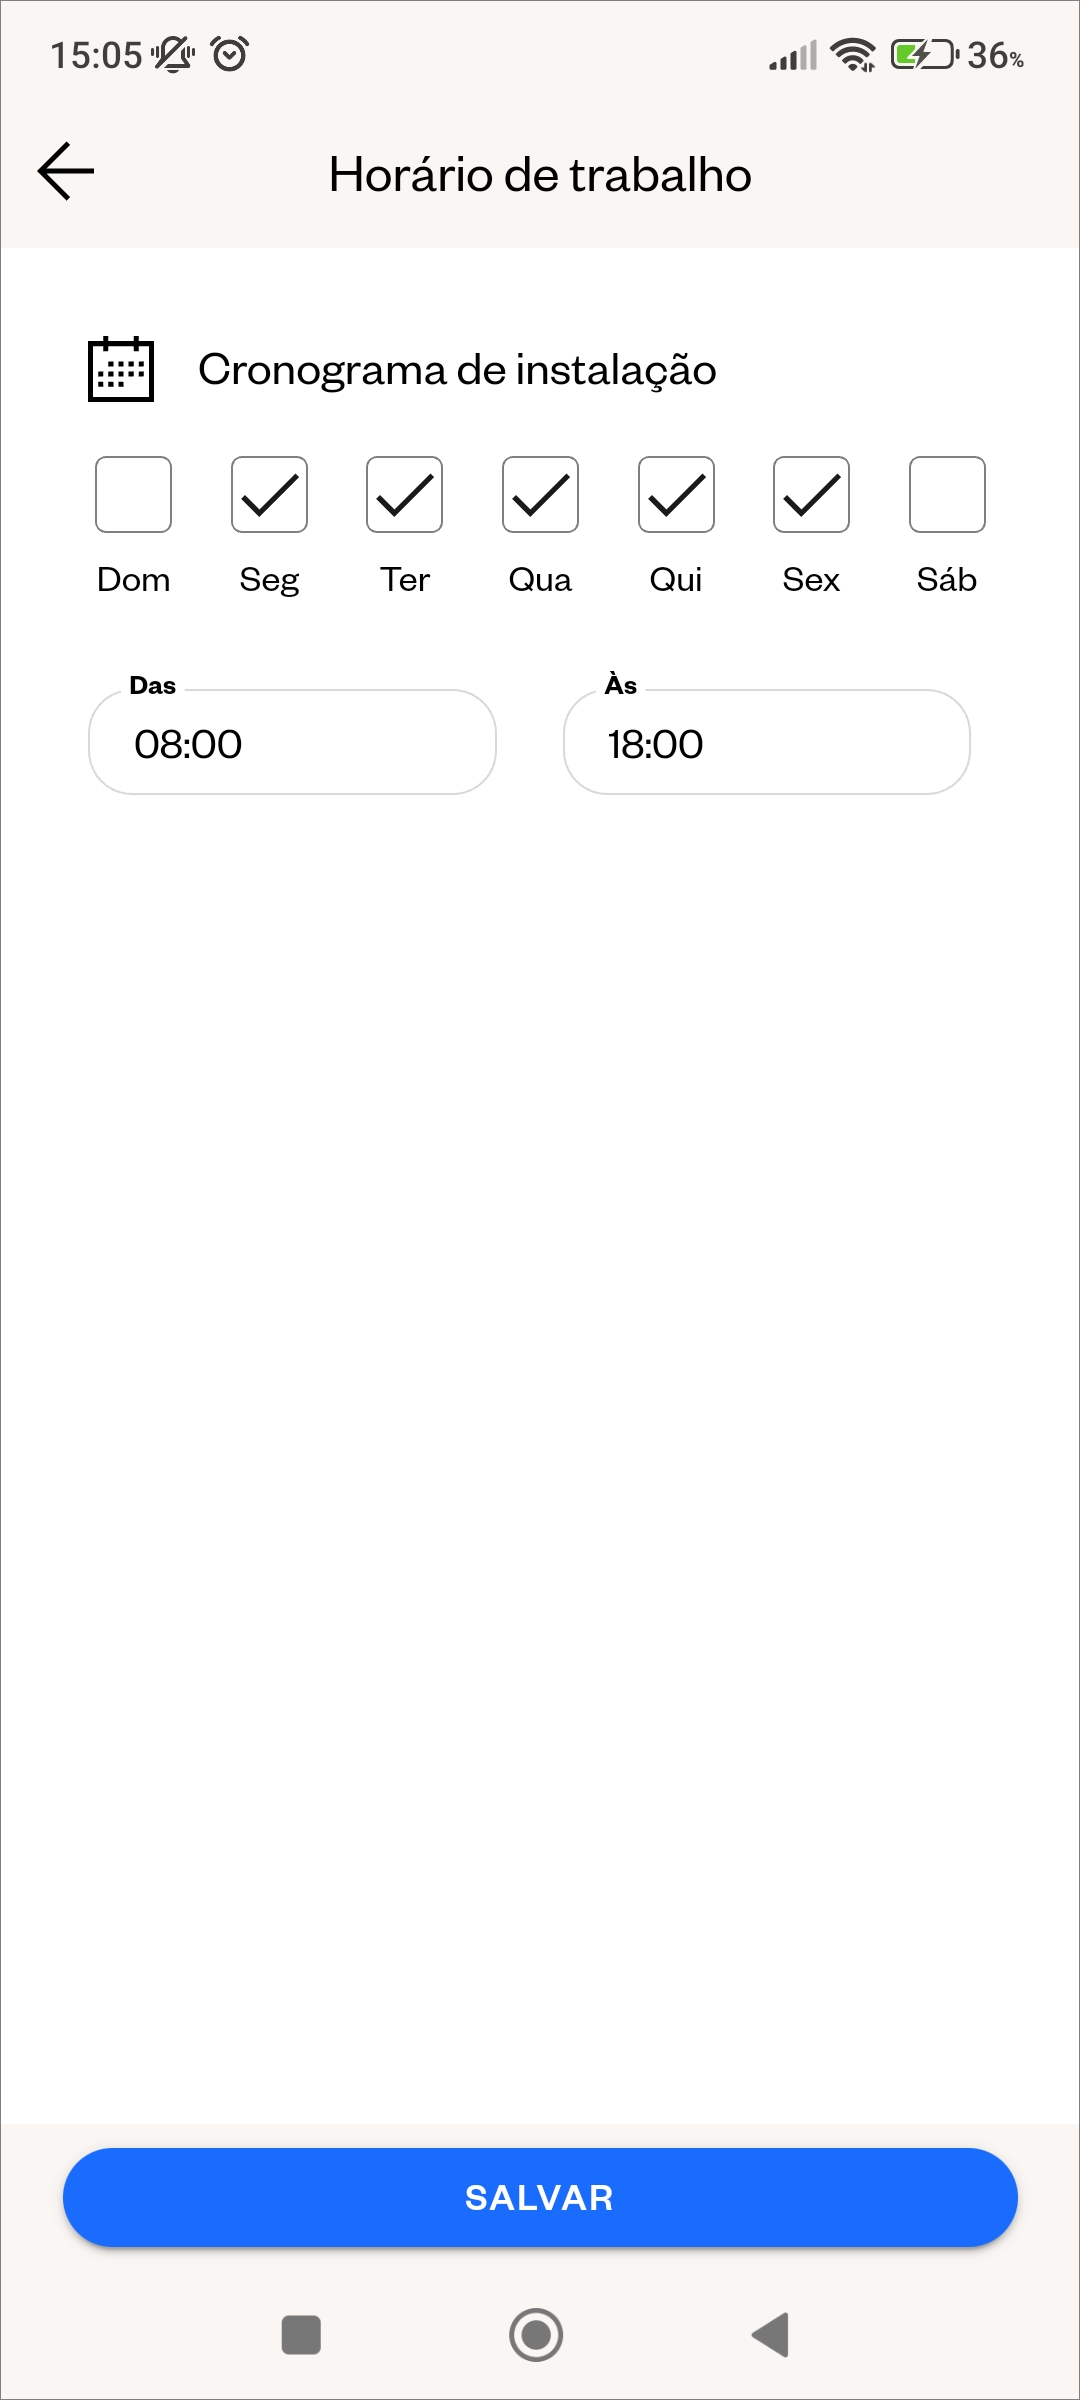
Task: Tap the Cronograma de instalação heading
Action: [x=457, y=370]
